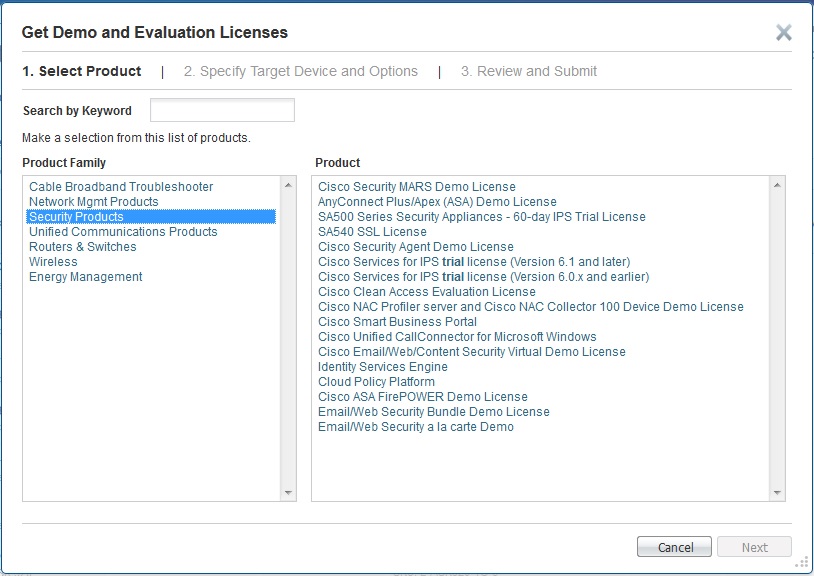Image resolution: width=814 pixels, height=576 pixels.
Task: Select Unified Communications Products family
Action: (123, 232)
